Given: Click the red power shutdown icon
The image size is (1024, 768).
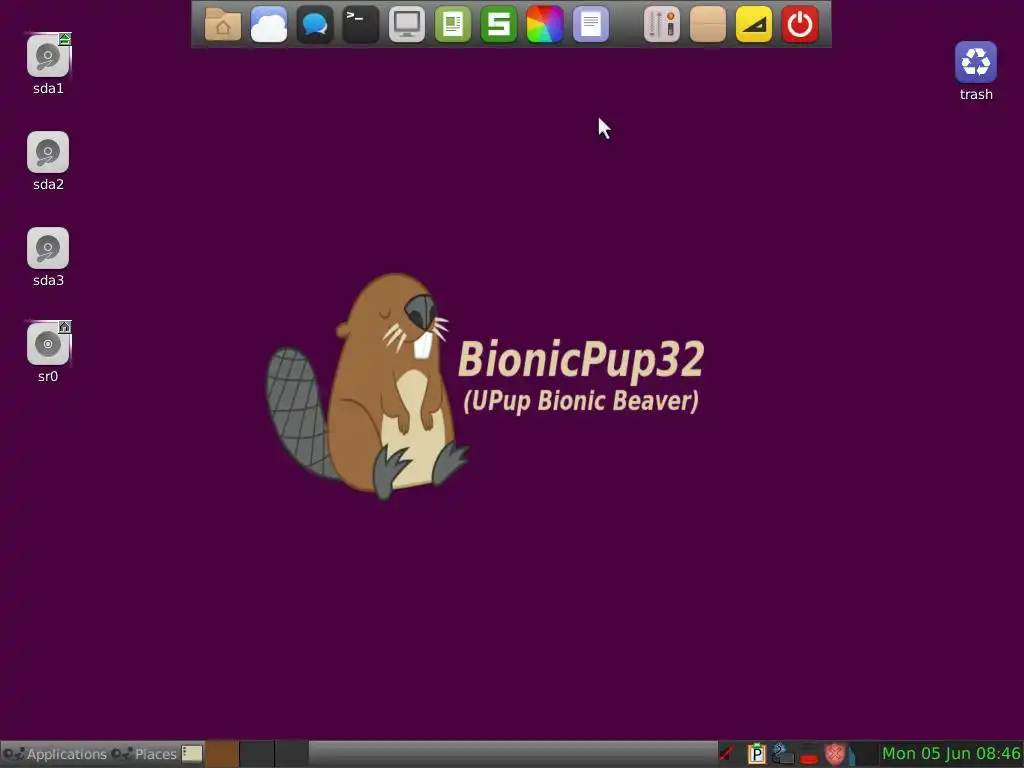Looking at the screenshot, I should pyautogui.click(x=800, y=25).
